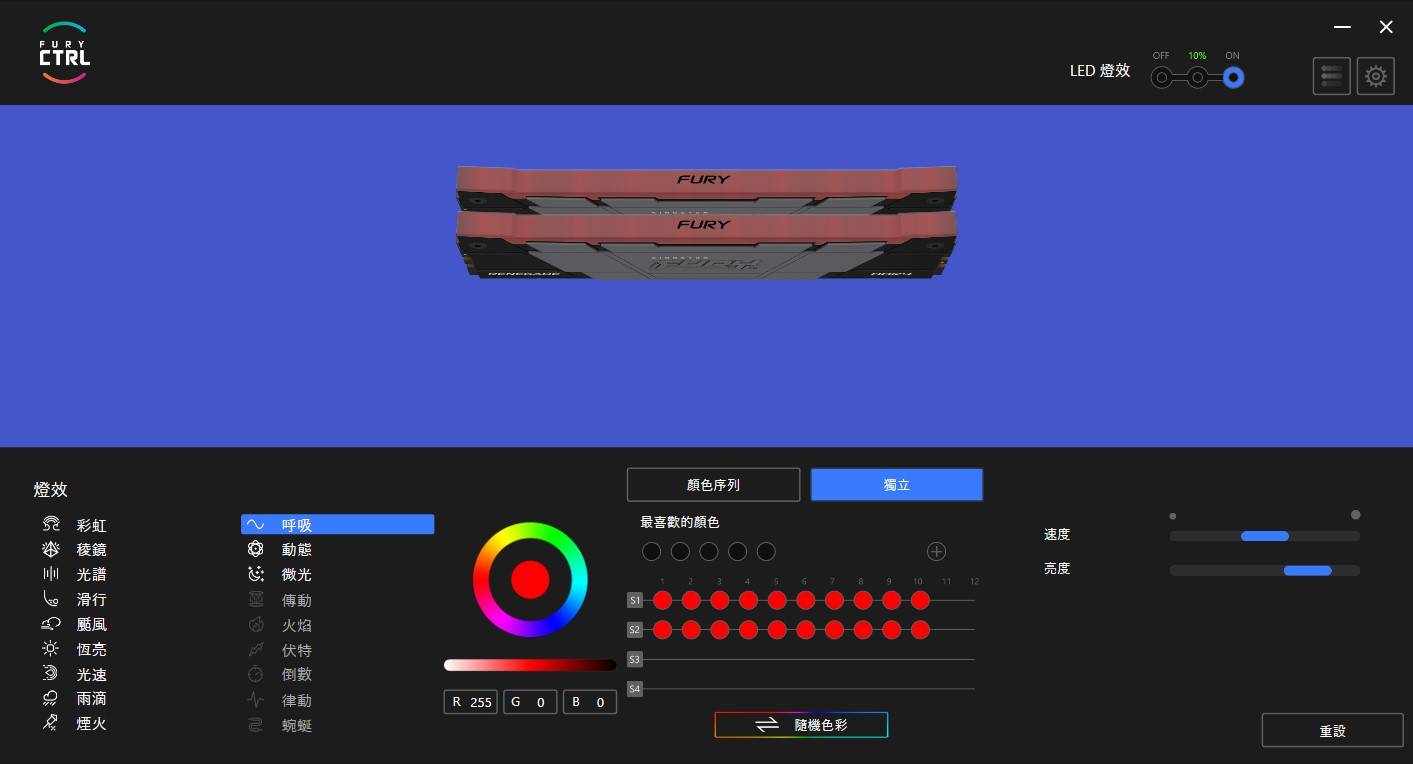Select the 彩虹 effect label

92,526
